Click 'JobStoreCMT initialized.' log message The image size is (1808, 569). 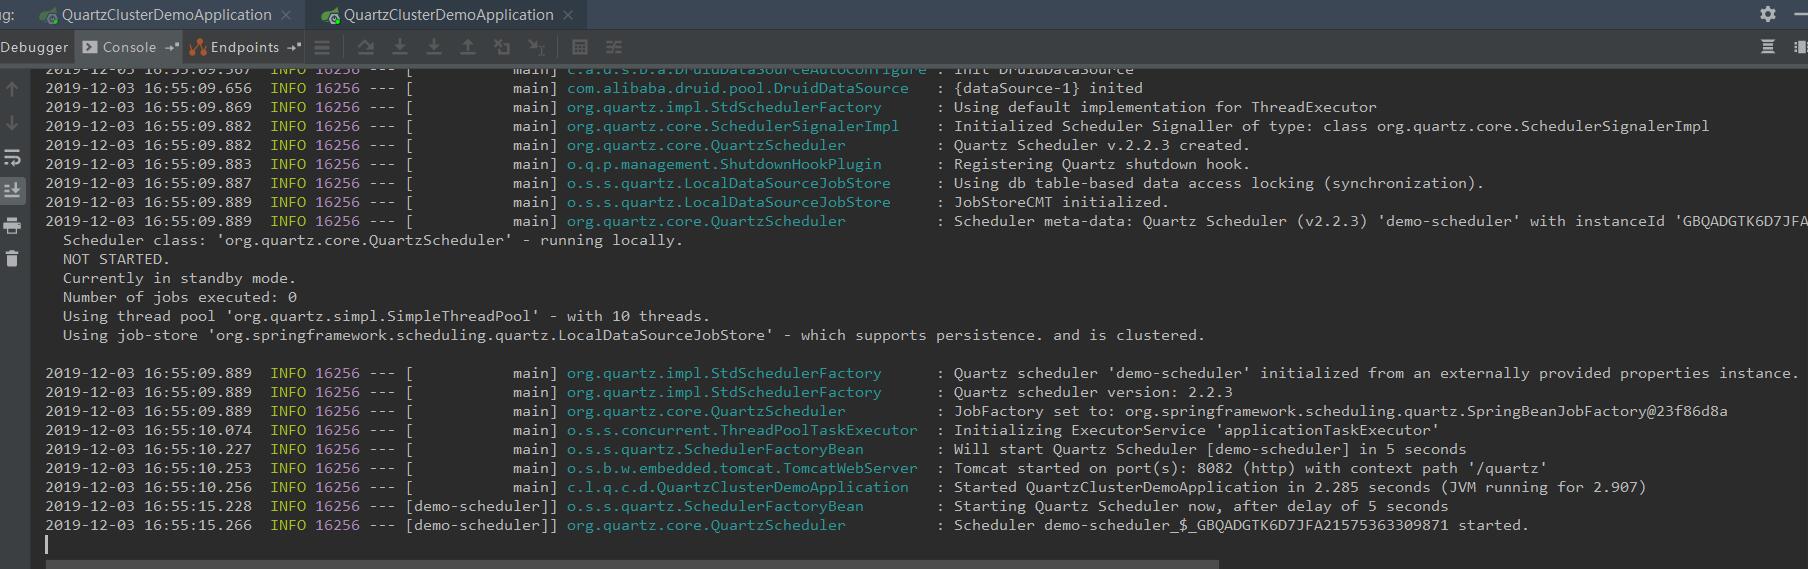point(1061,202)
